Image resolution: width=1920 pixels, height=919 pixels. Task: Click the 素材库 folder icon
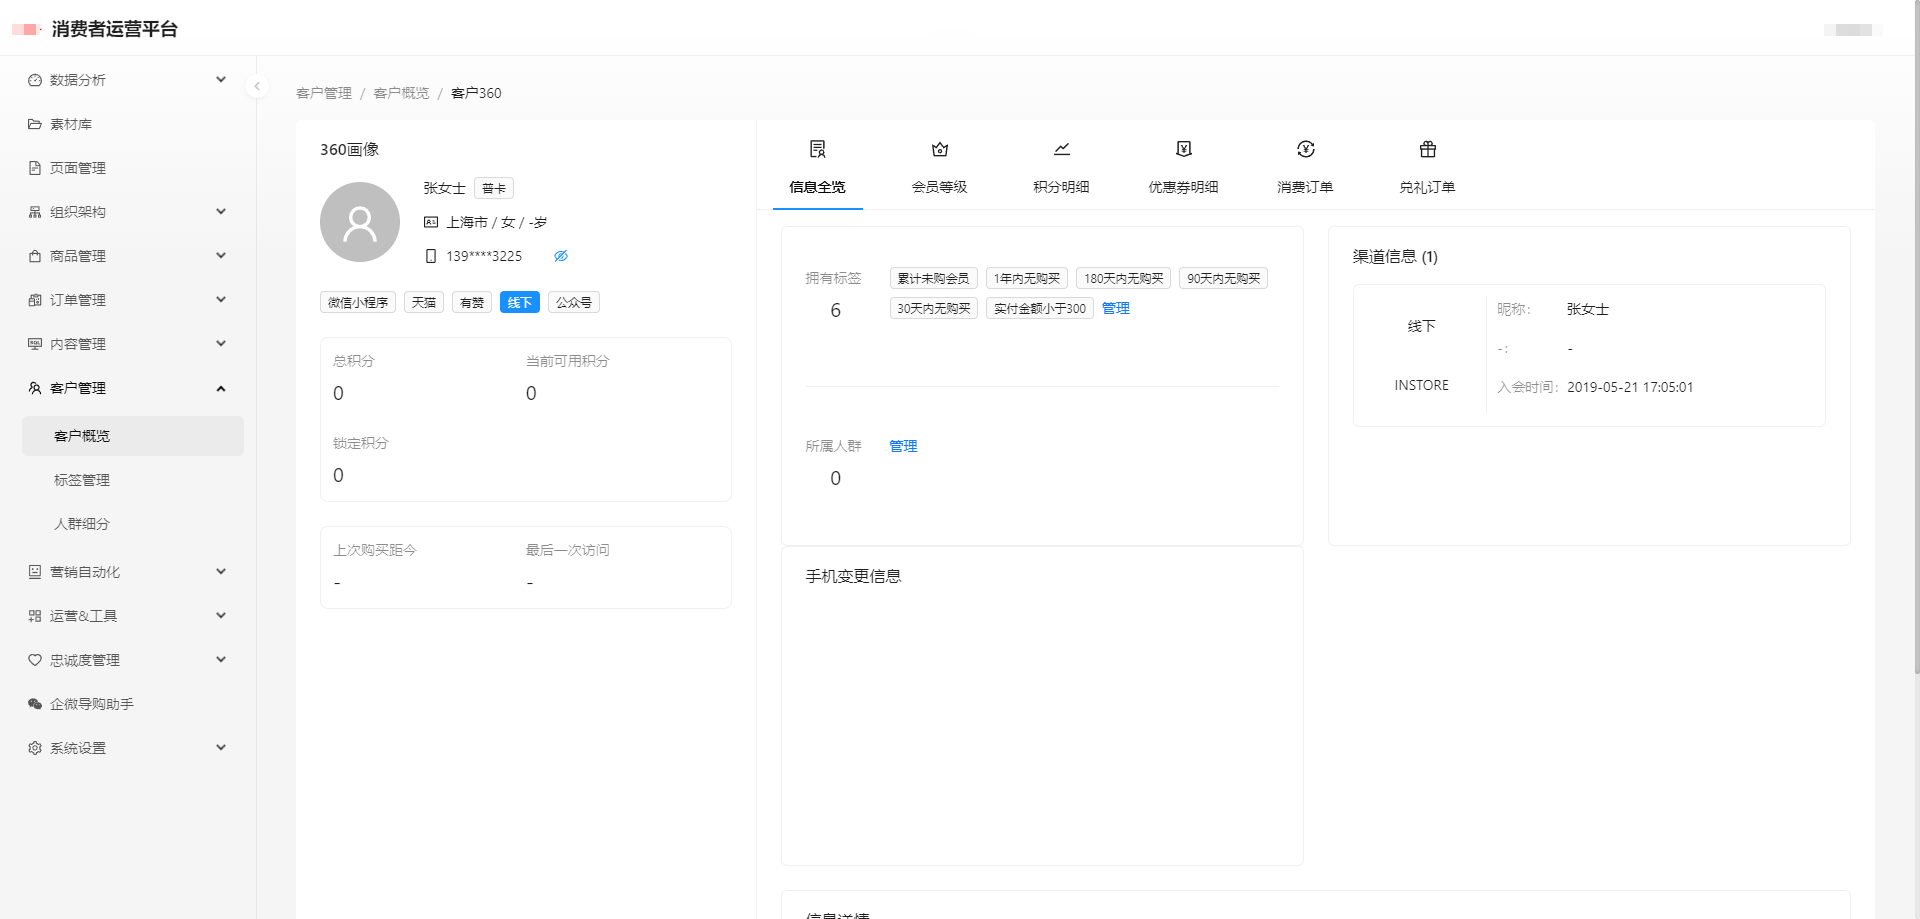point(35,124)
